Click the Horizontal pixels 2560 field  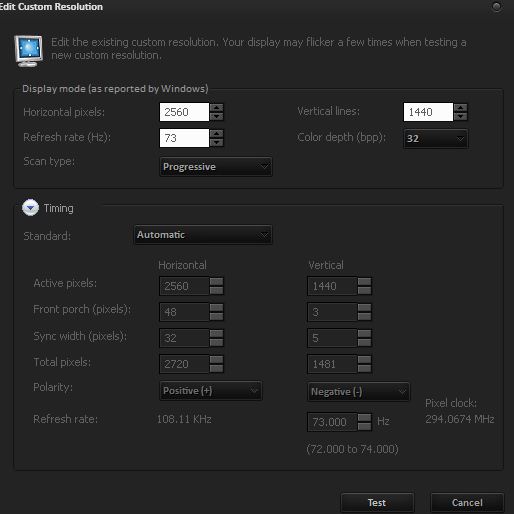(184, 112)
